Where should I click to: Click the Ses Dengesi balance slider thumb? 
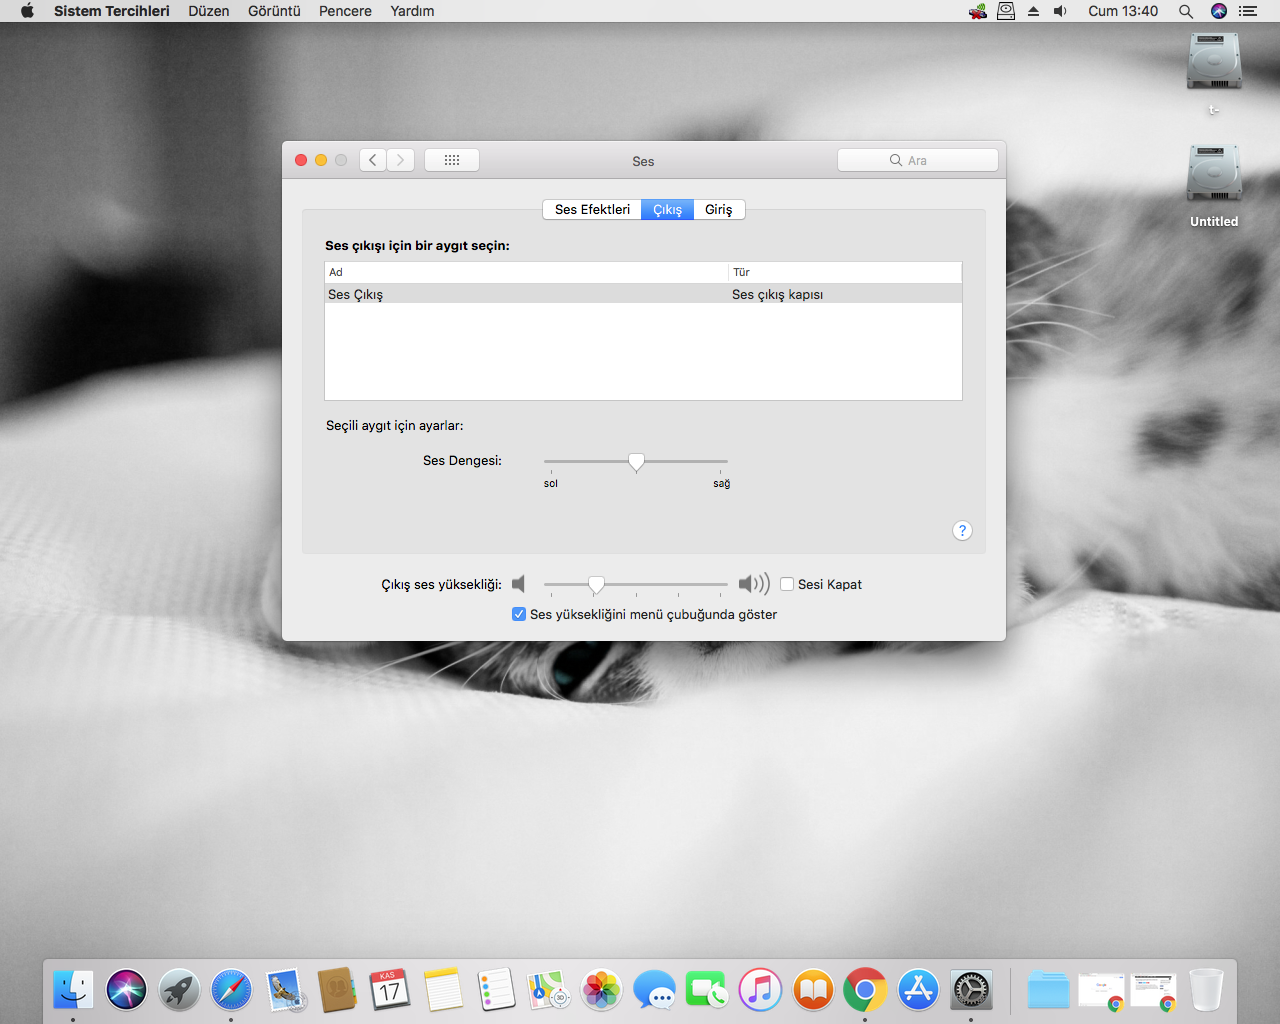point(636,462)
